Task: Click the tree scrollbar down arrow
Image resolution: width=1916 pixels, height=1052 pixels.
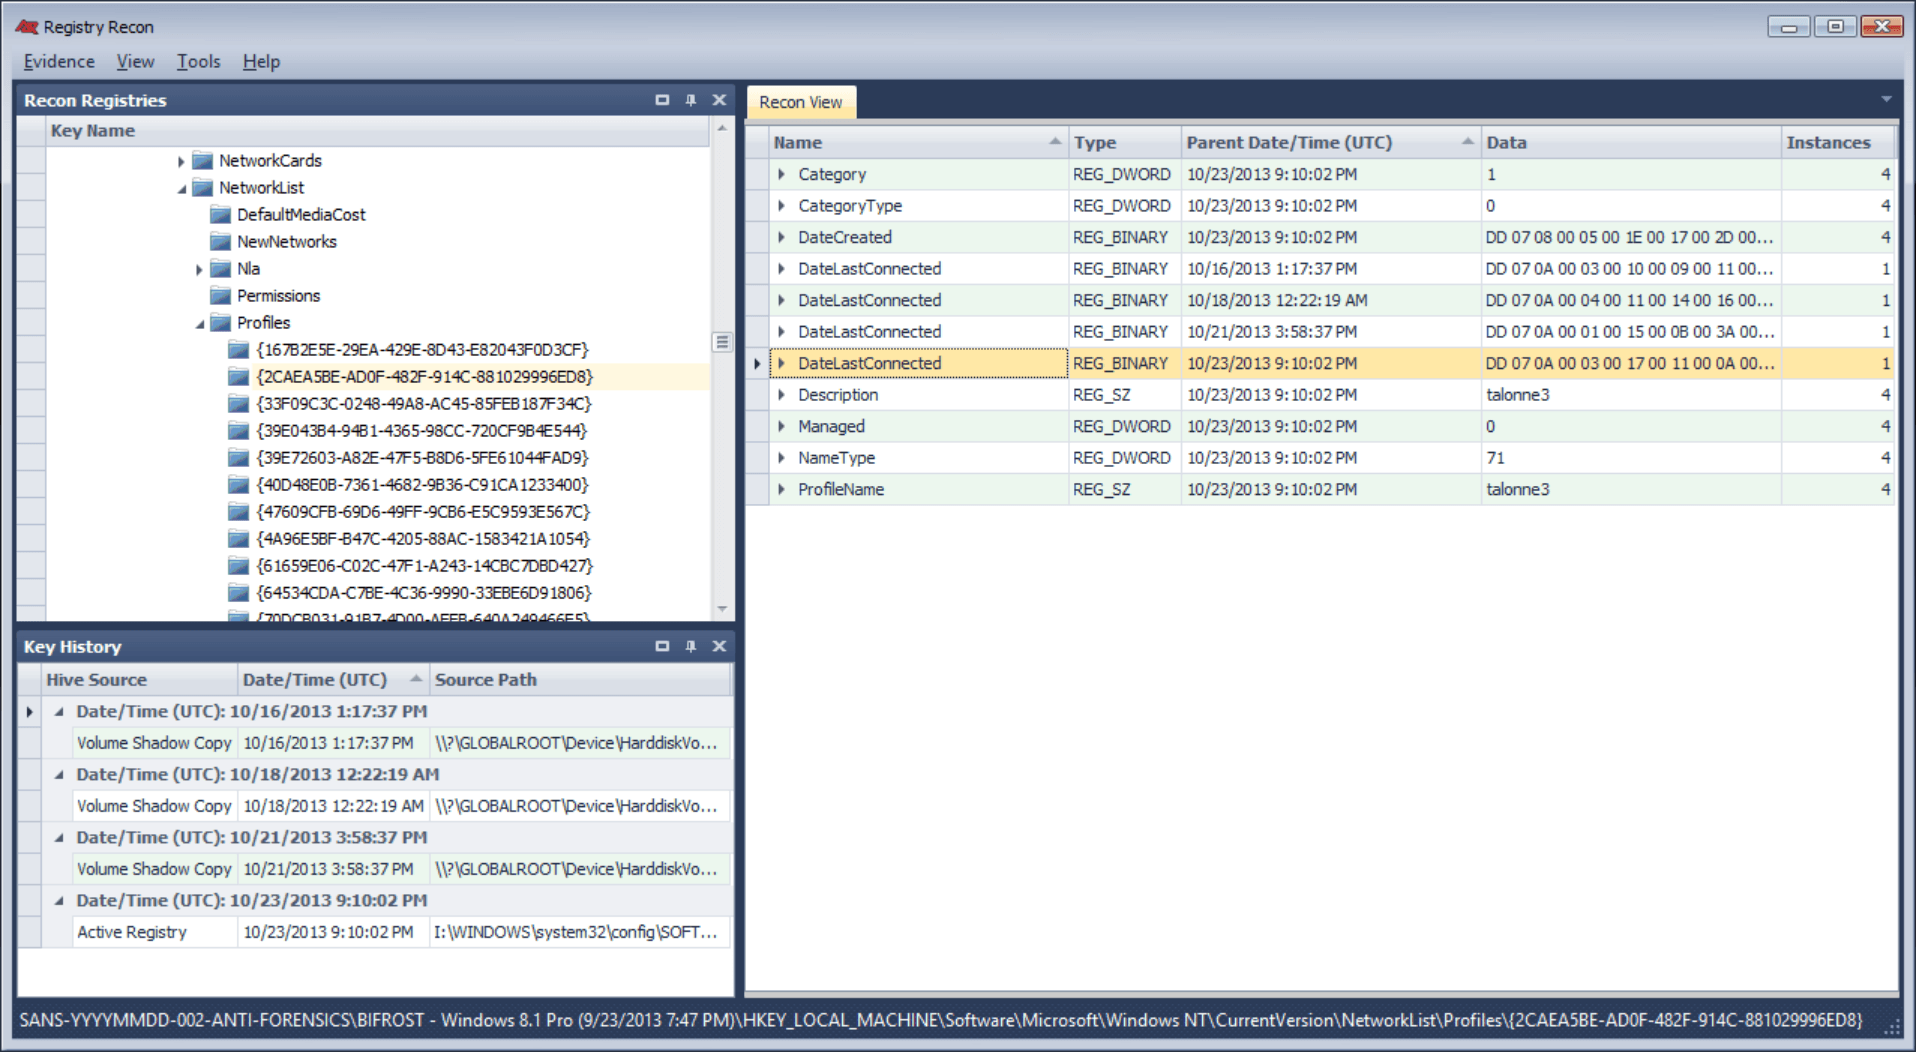Action: point(722,610)
